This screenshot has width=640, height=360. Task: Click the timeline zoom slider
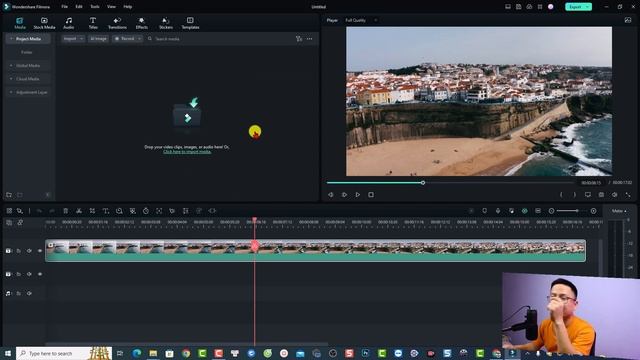click(x=572, y=211)
